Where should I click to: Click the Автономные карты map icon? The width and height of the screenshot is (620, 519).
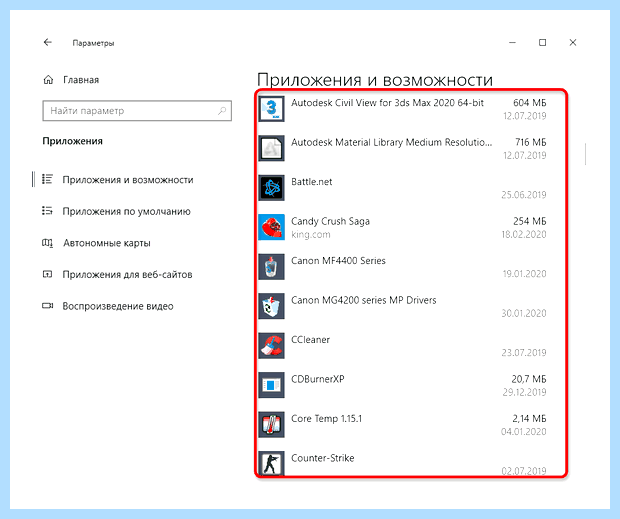point(47,243)
